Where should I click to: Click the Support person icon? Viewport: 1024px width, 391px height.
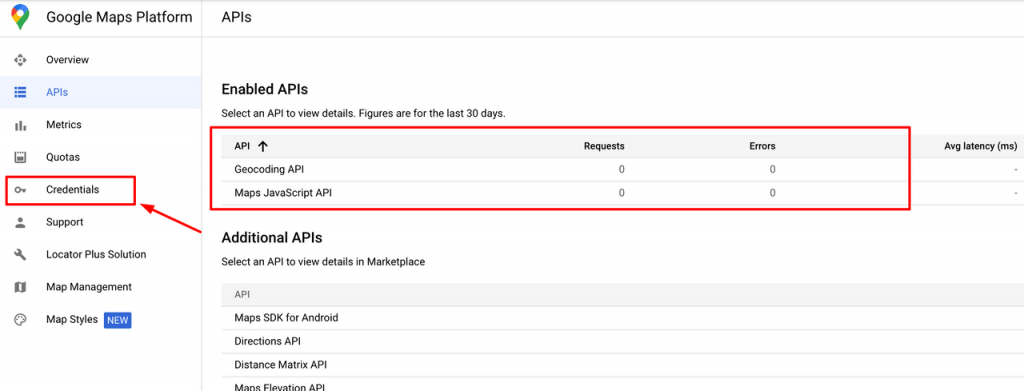coord(20,223)
